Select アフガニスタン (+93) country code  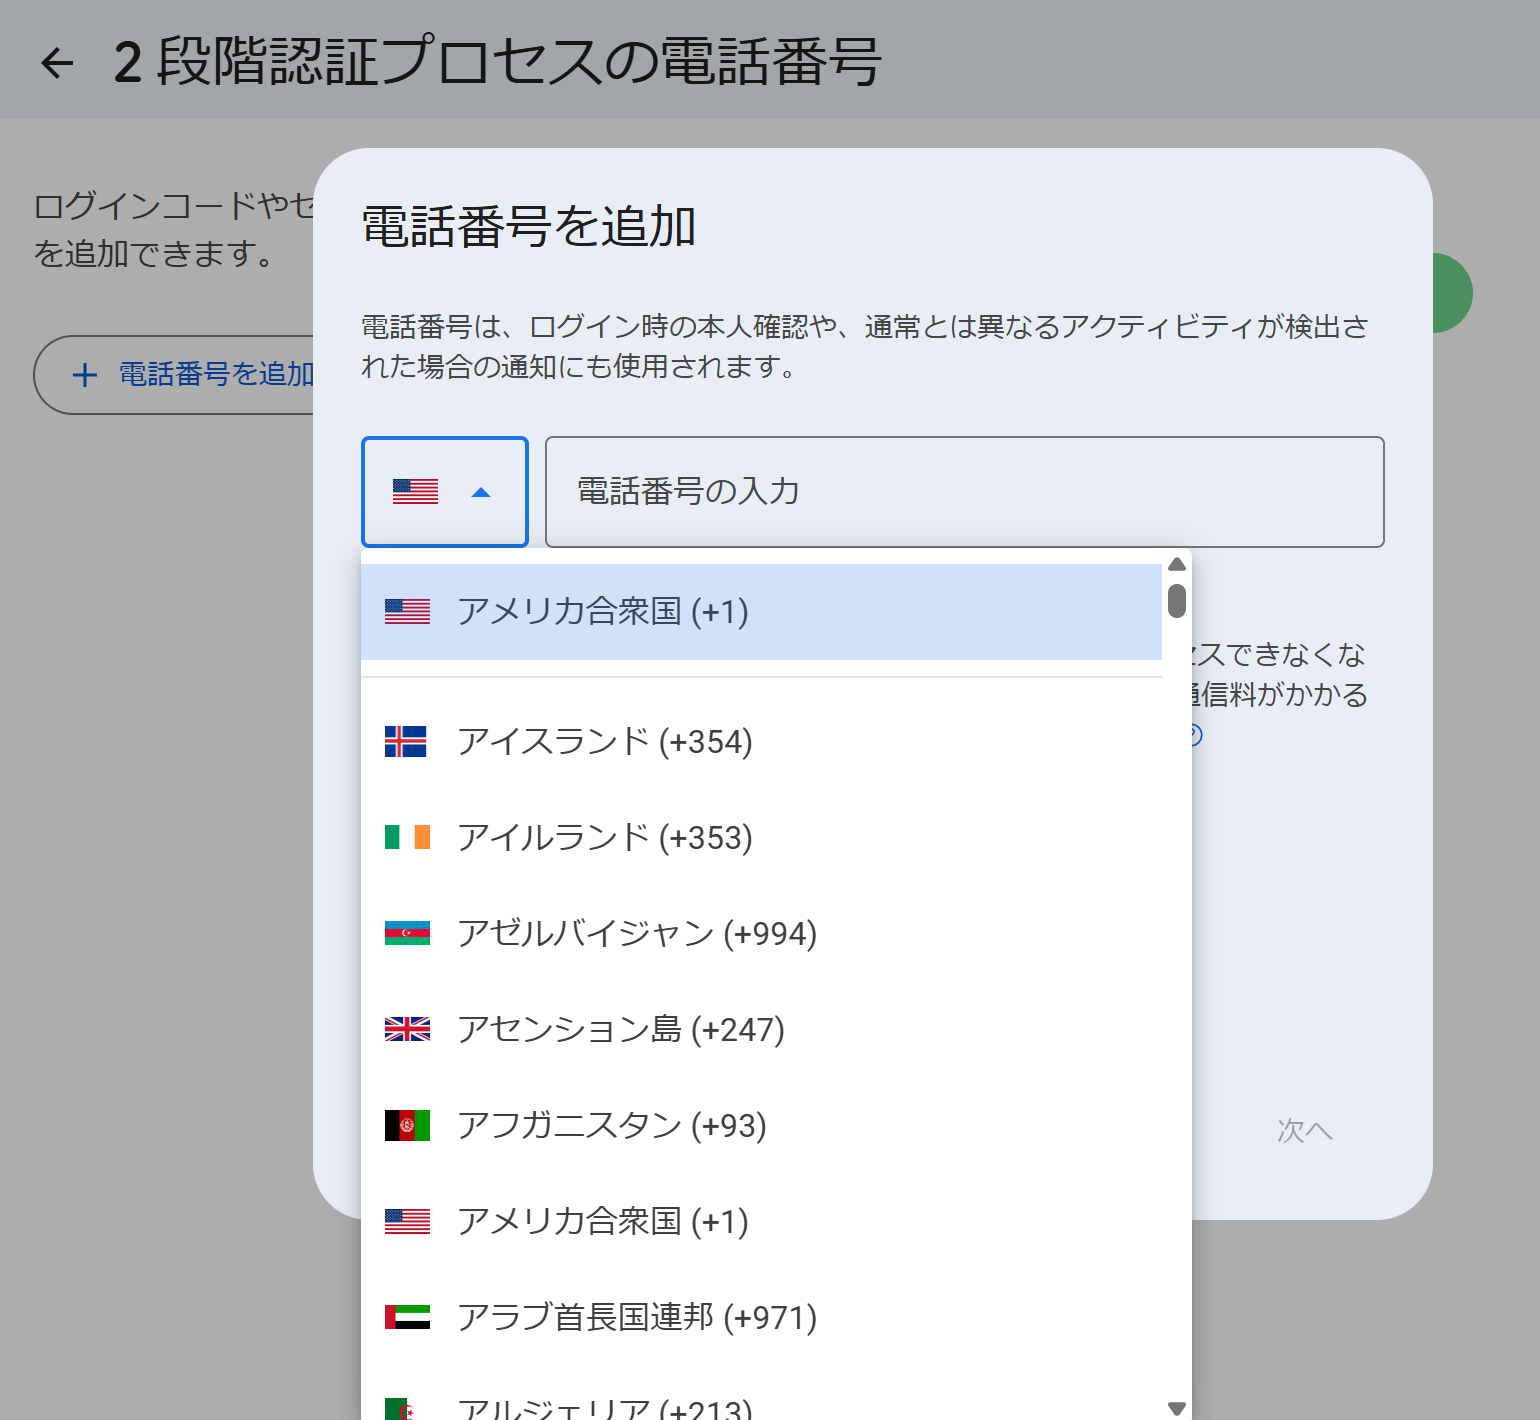coord(611,1125)
